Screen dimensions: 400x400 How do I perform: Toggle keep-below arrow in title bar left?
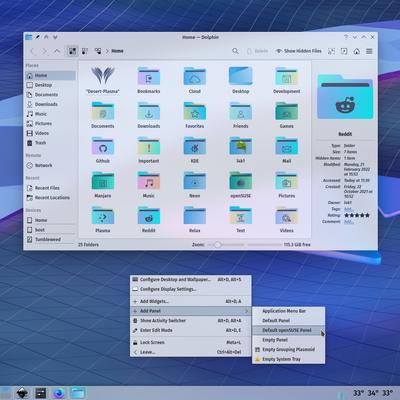coord(55,37)
